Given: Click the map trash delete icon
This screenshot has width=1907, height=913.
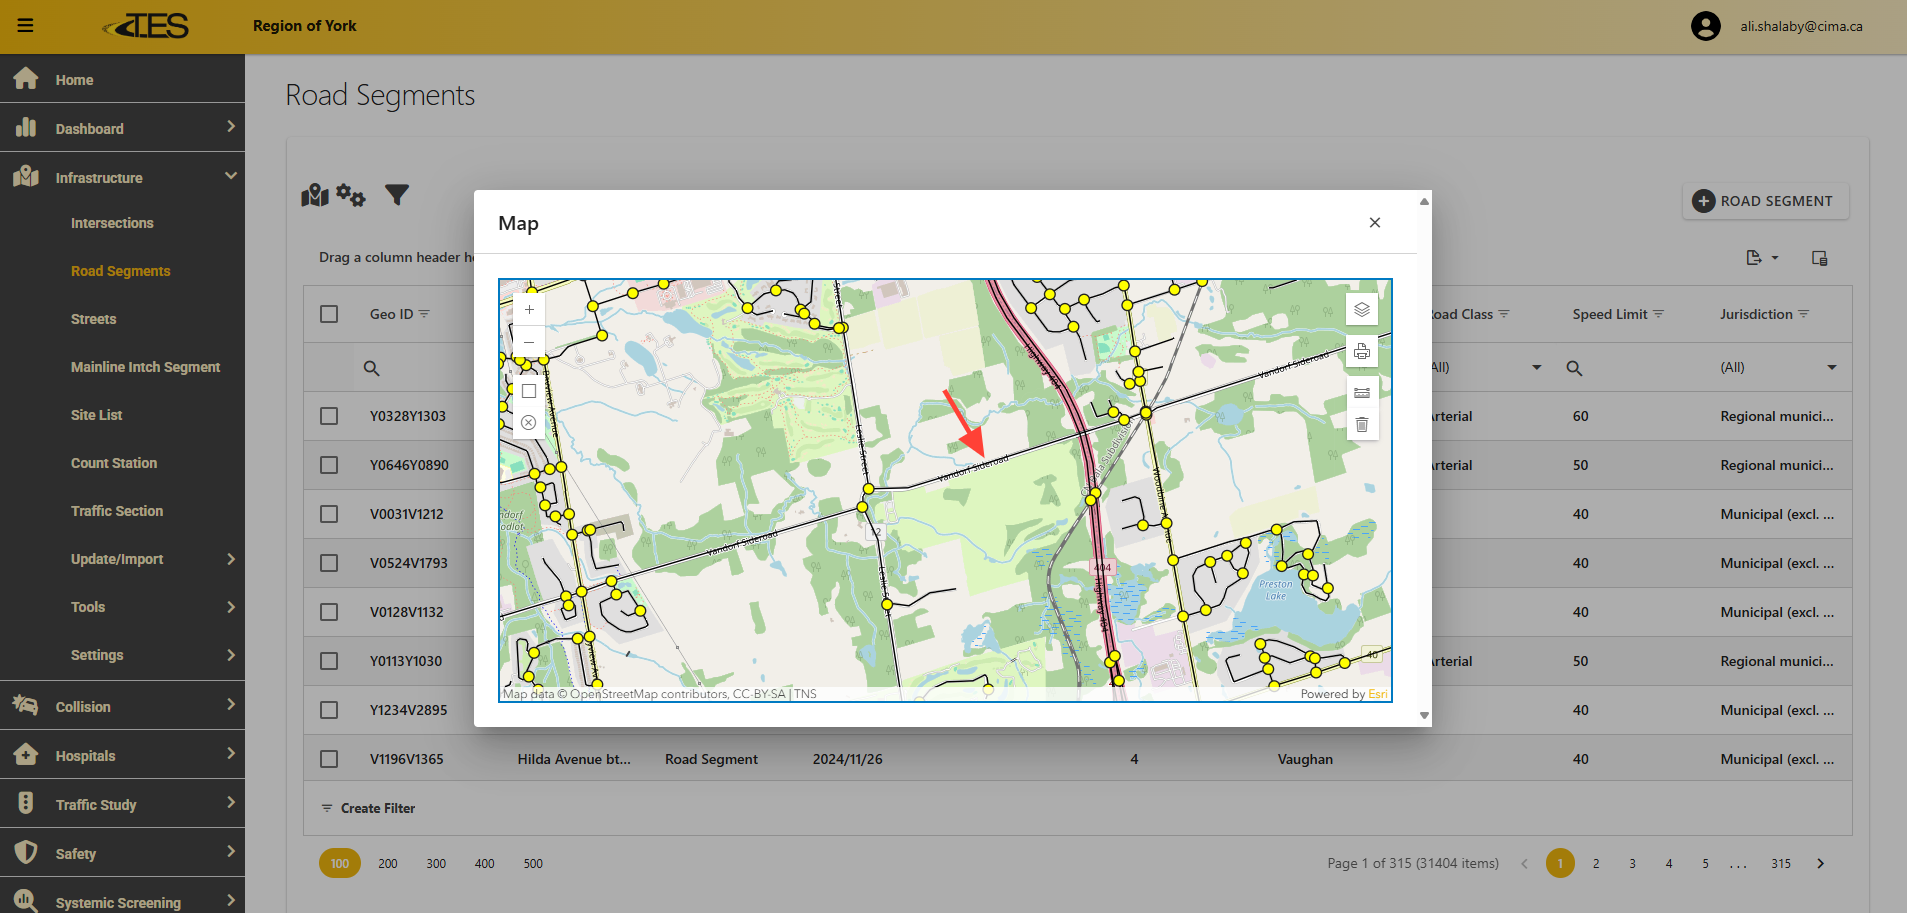Looking at the screenshot, I should pyautogui.click(x=1361, y=425).
